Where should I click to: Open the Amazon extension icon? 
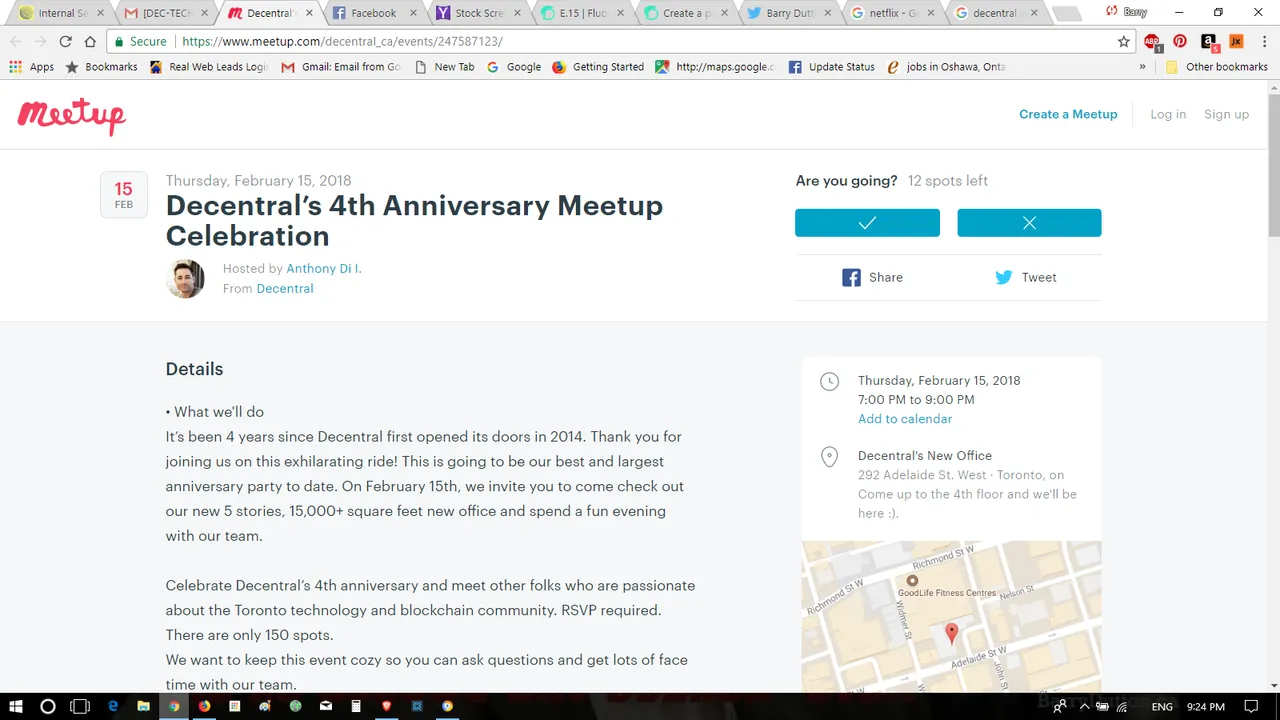click(1209, 42)
